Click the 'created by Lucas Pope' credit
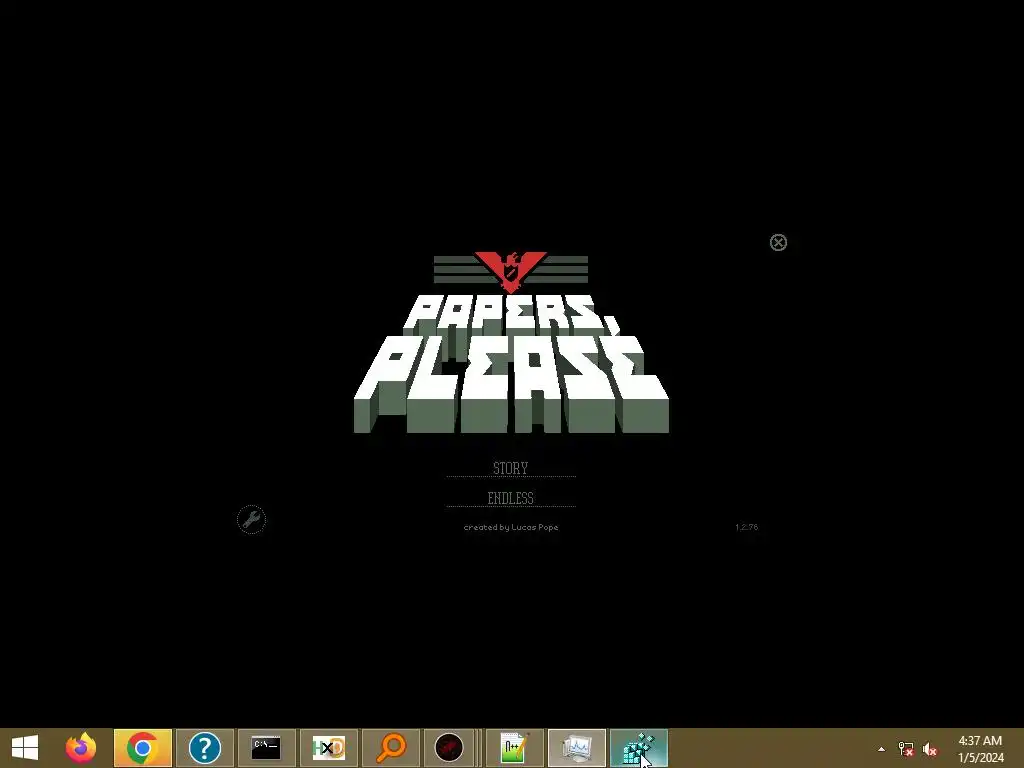 tap(511, 527)
